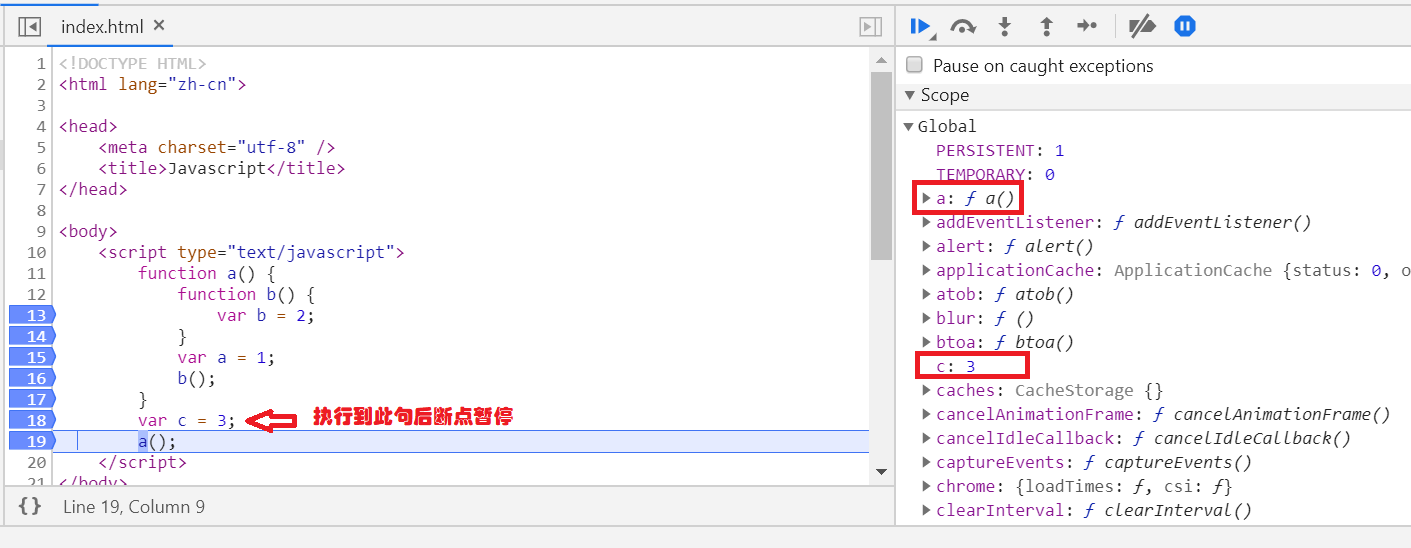Expand the a: f a() entry
Image resolution: width=1411 pixels, height=548 pixels.
coord(927,198)
